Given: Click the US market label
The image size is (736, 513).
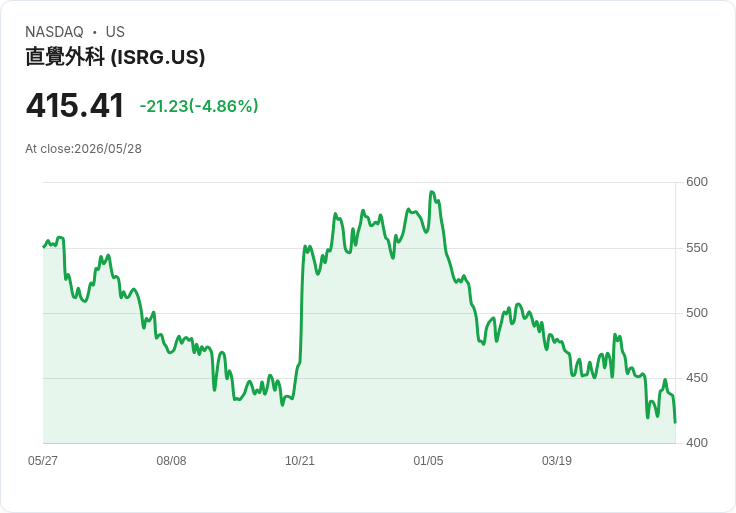Looking at the screenshot, I should (115, 31).
